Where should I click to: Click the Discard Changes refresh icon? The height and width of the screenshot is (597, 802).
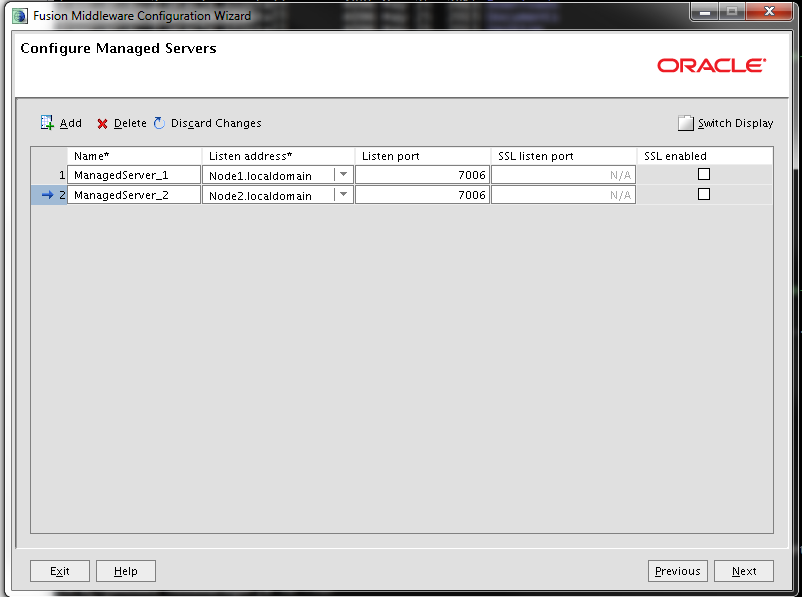(x=160, y=123)
